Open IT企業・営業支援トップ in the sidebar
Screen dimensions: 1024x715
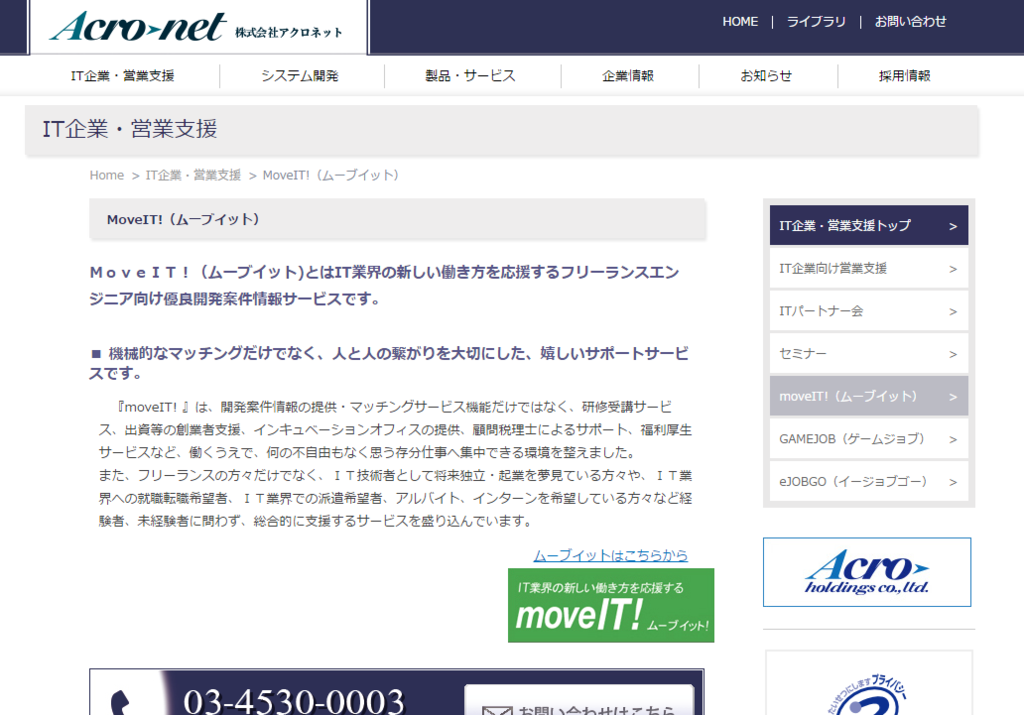point(869,225)
